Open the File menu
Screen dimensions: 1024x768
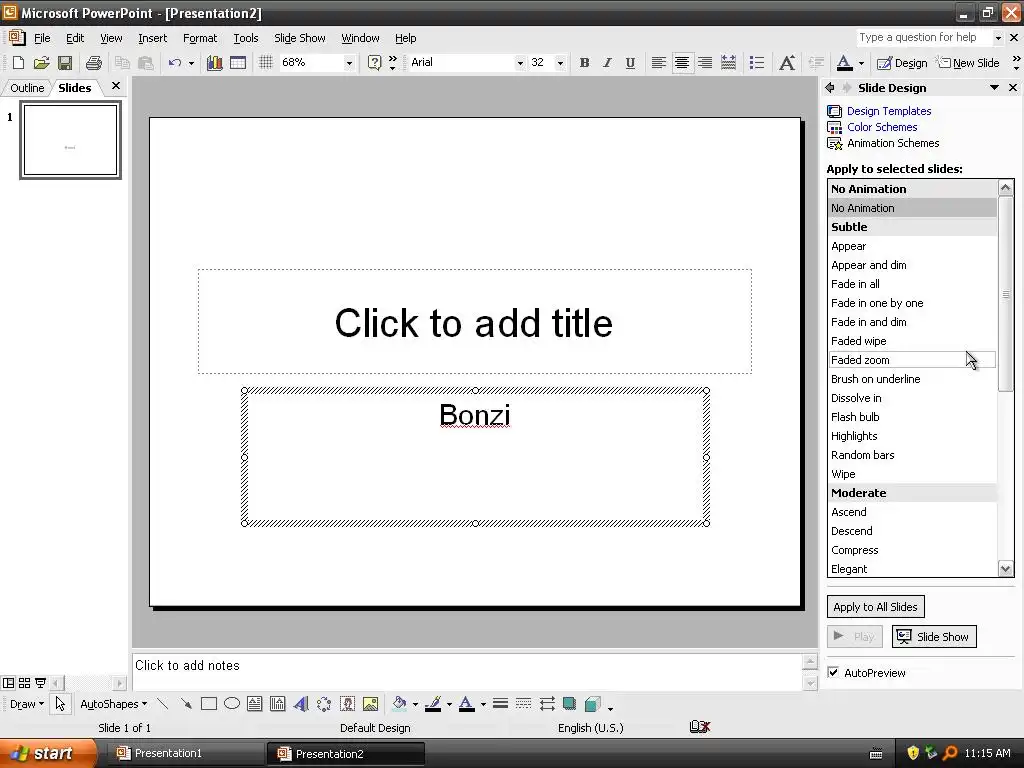[42, 38]
